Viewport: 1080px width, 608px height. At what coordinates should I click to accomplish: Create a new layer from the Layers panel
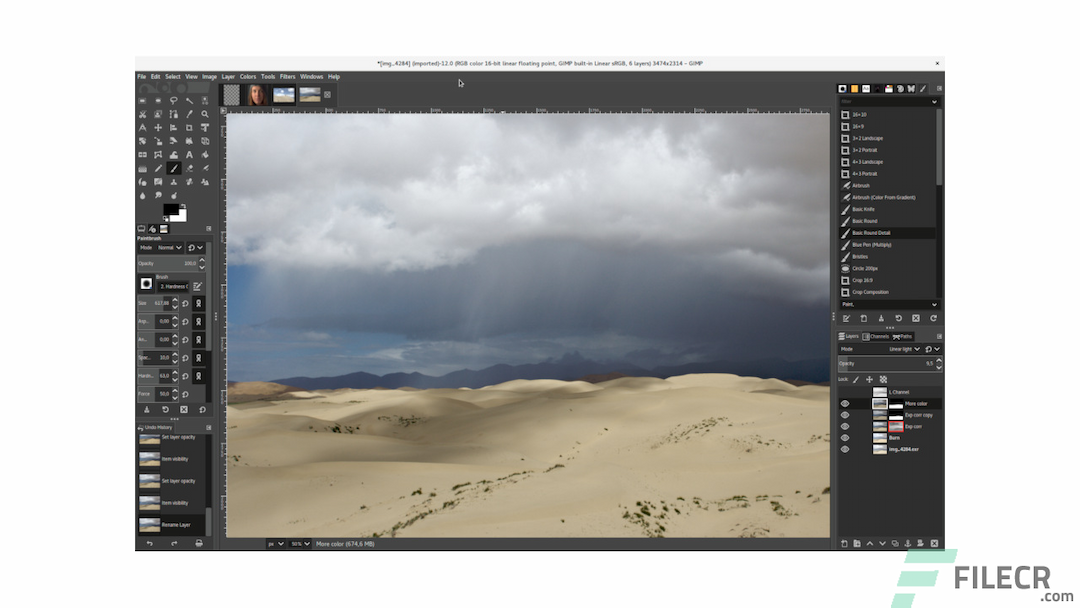tap(845, 543)
